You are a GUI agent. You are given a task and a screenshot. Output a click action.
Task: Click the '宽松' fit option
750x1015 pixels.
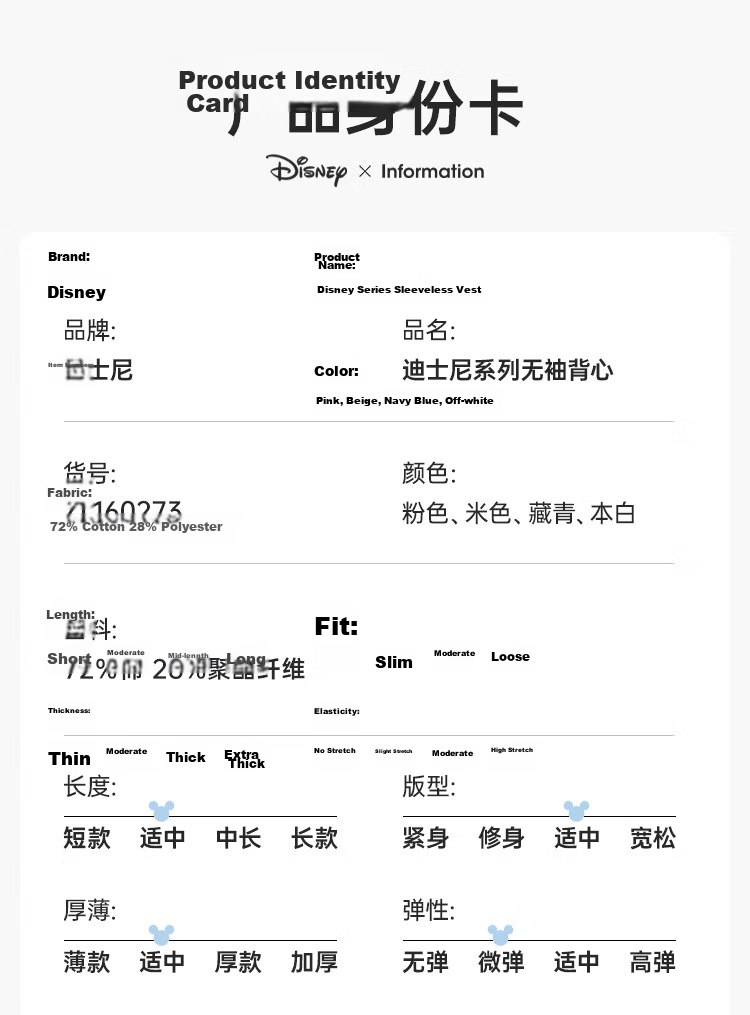(652, 838)
